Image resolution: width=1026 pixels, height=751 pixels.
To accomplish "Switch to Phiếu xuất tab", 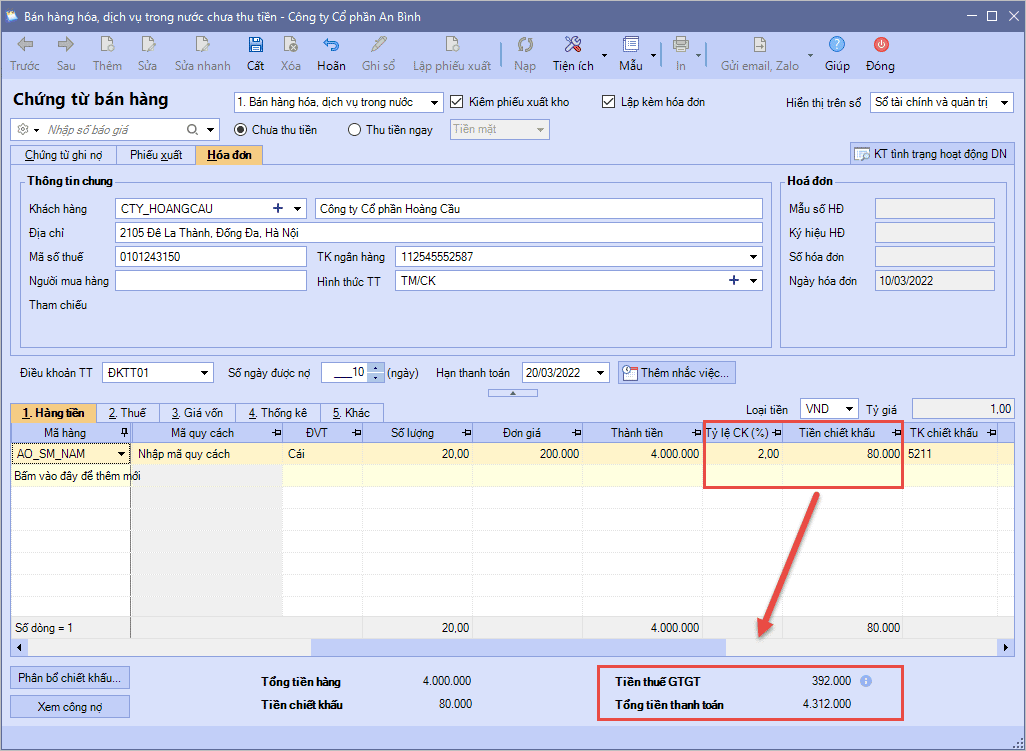I will [156, 155].
